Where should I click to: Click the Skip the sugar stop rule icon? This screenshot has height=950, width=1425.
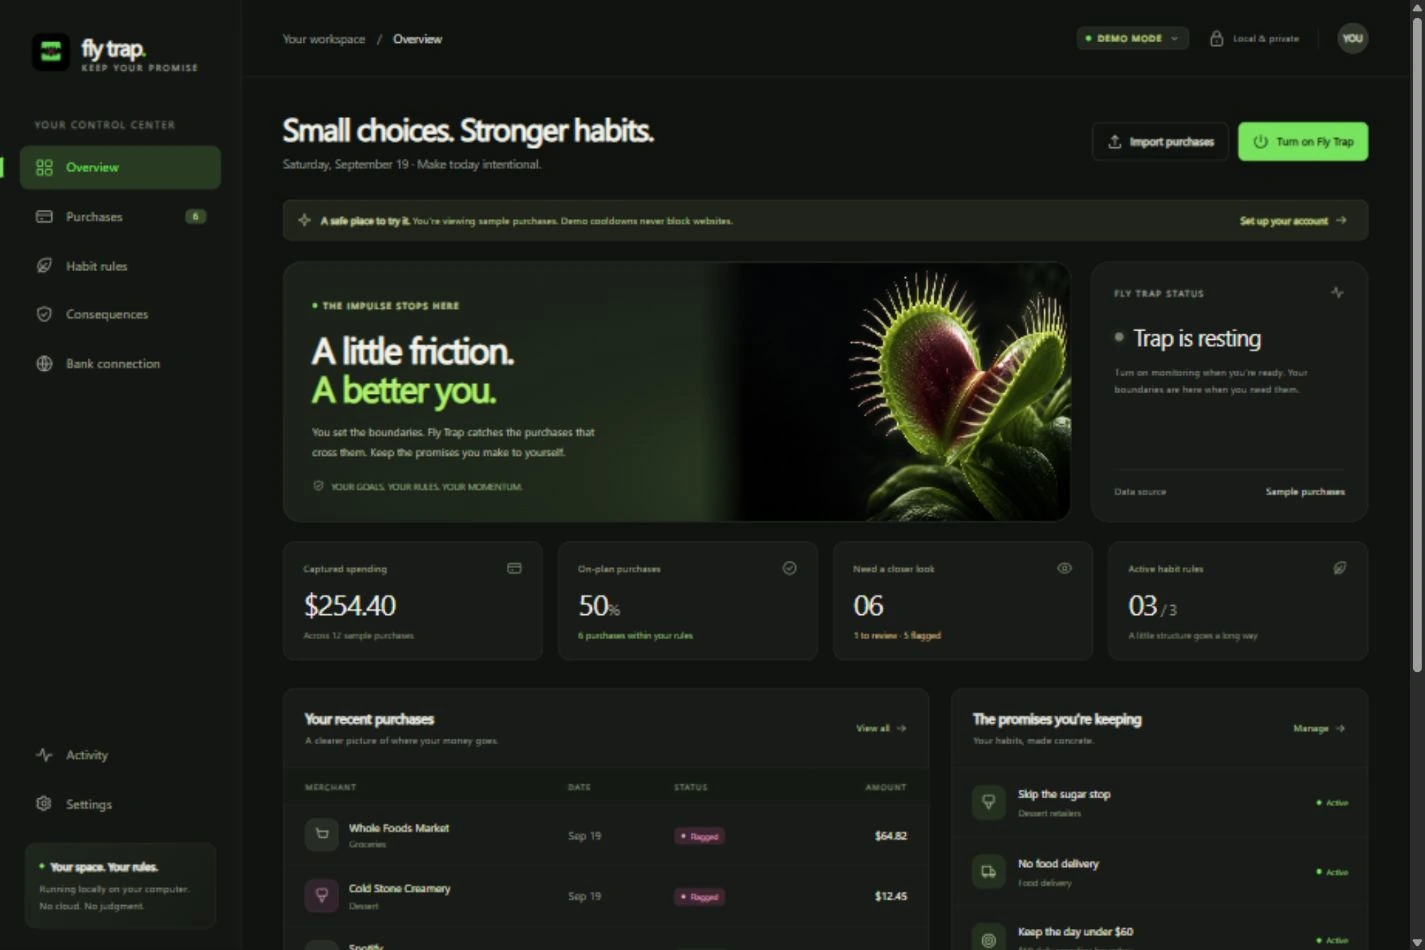tap(988, 802)
